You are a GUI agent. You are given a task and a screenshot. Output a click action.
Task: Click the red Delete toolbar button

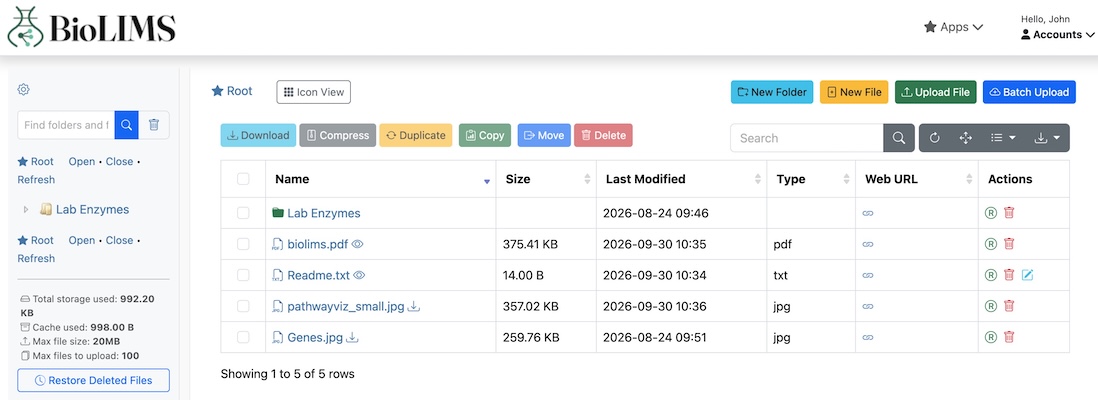(x=604, y=135)
